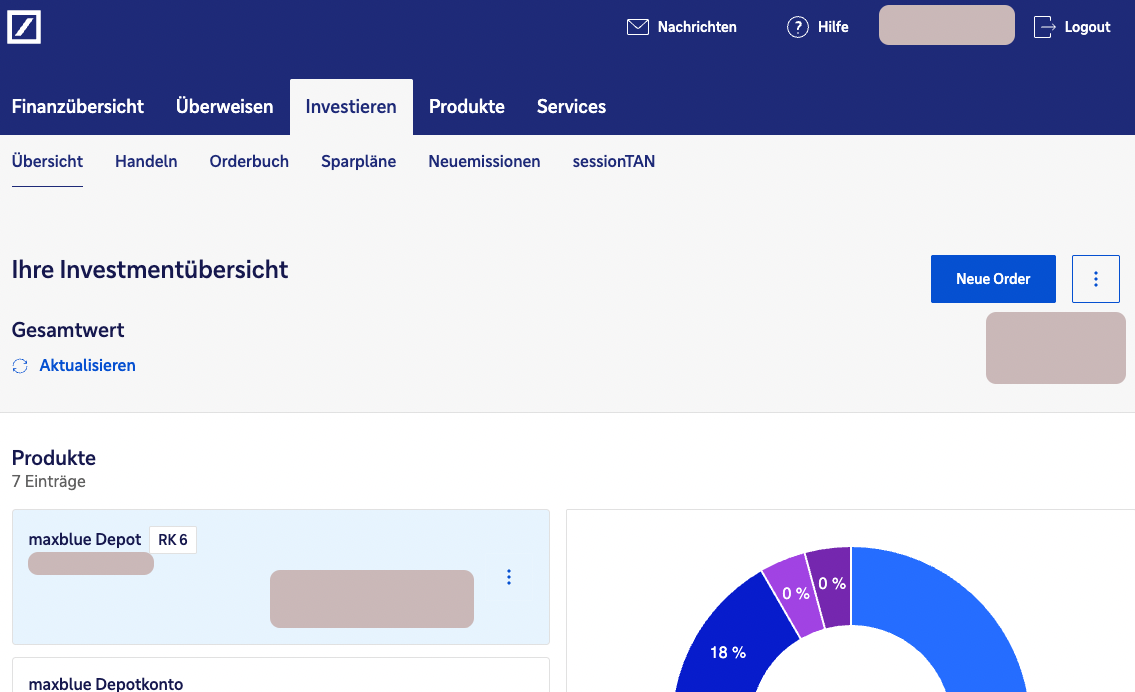
Task: Switch to the Überweisen tab
Action: pyautogui.click(x=224, y=106)
